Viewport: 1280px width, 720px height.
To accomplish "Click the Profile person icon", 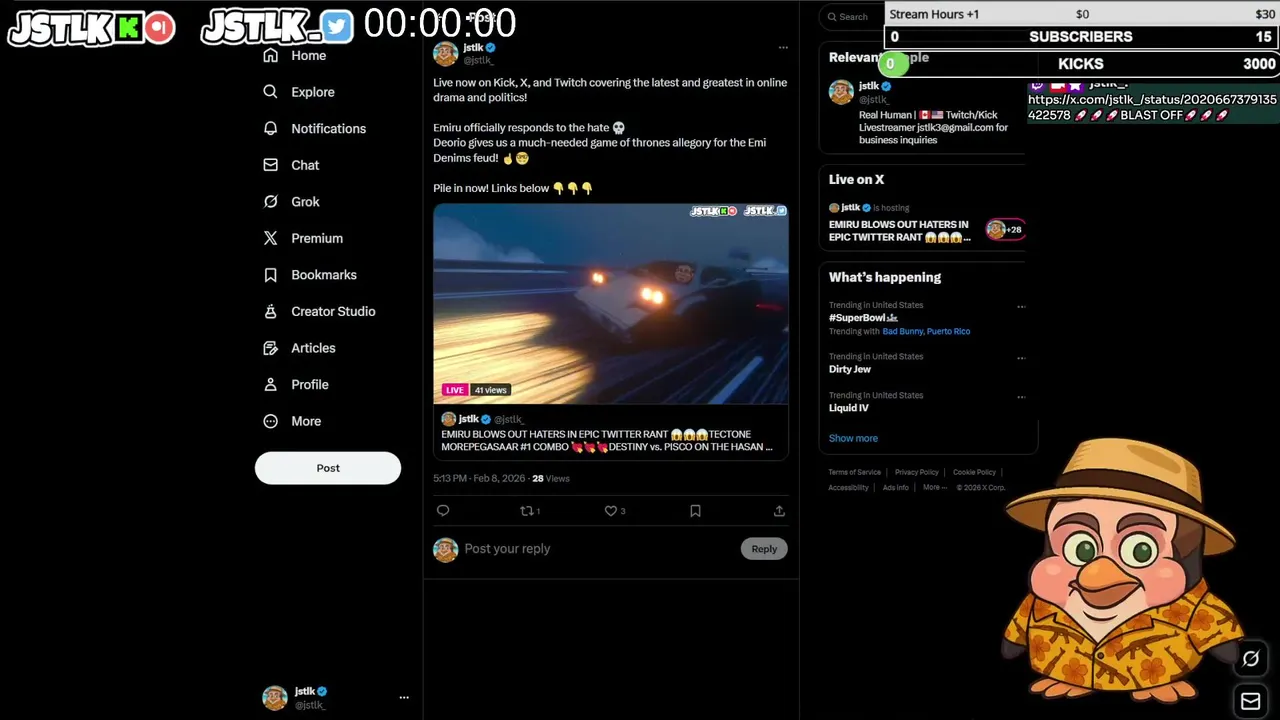I will 270,385.
